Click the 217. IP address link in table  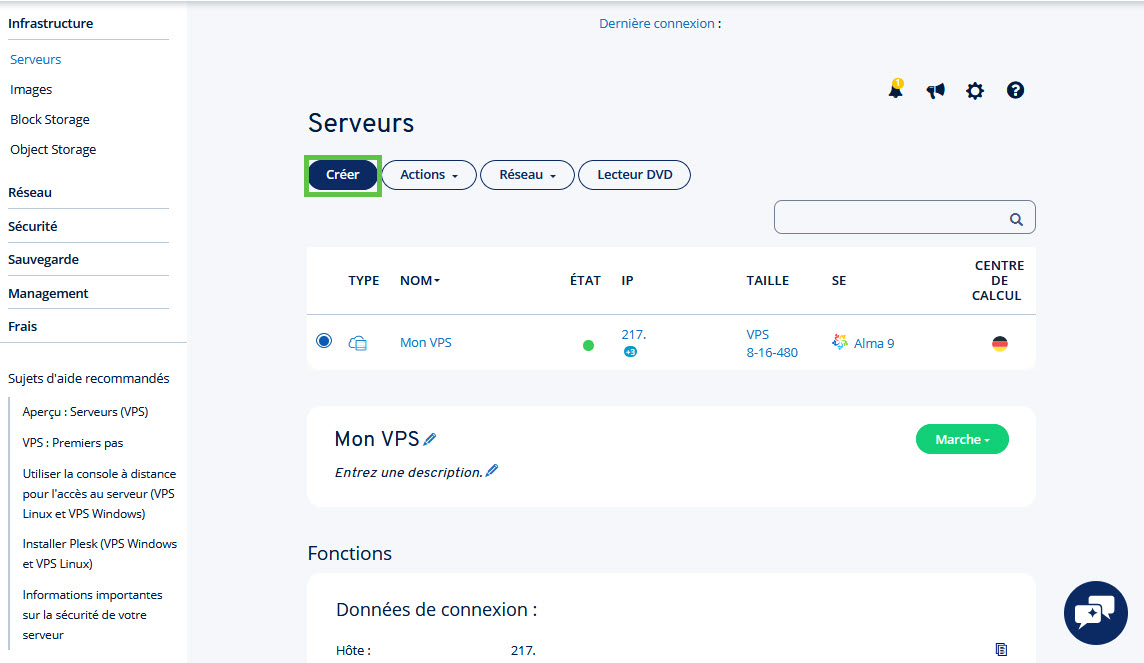coord(634,335)
